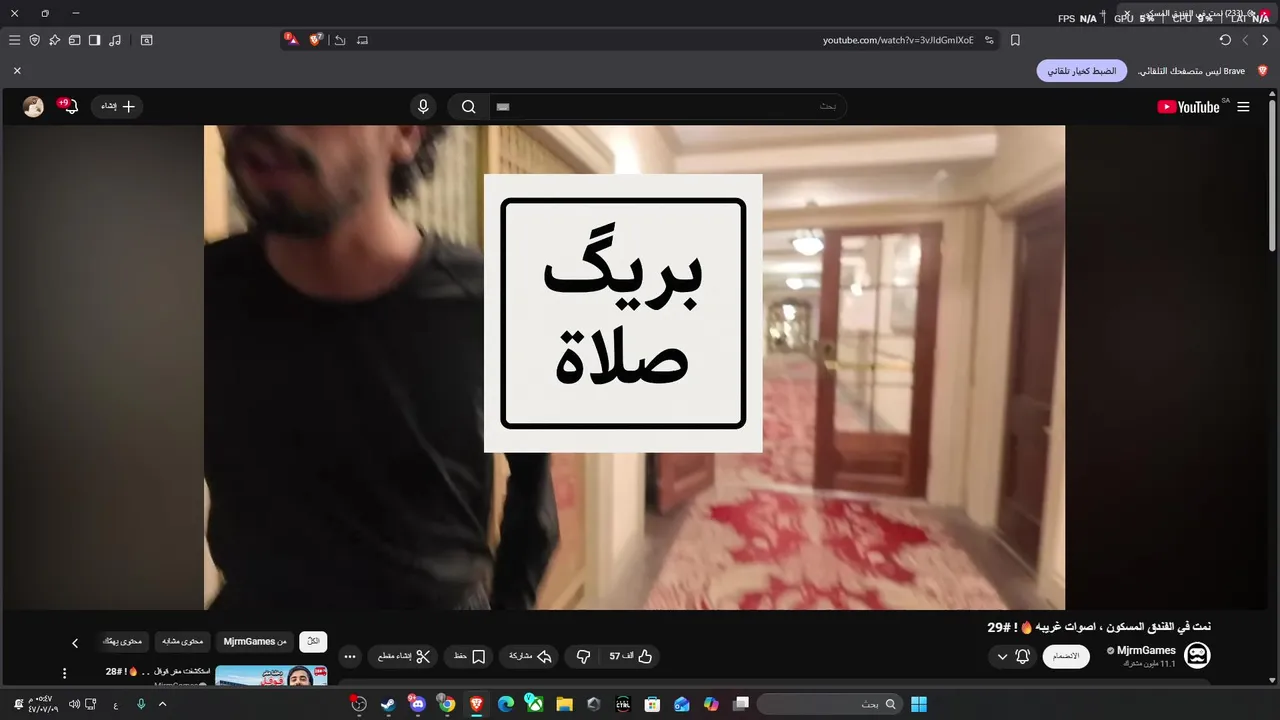The width and height of the screenshot is (1280, 720).
Task: Click the 'مشاركة' share button
Action: [x=530, y=656]
